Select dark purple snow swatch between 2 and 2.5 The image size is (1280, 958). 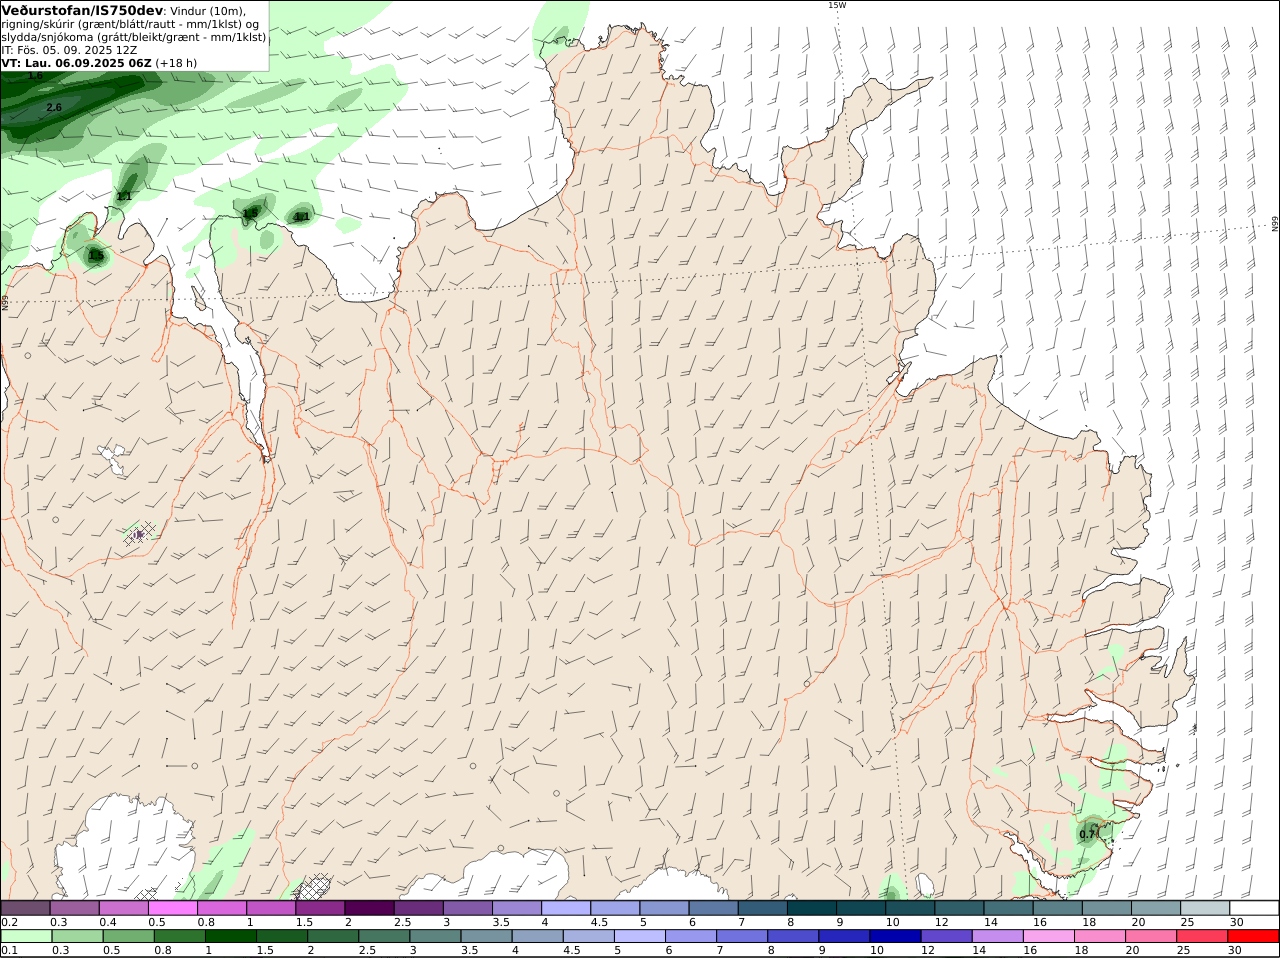(370, 908)
